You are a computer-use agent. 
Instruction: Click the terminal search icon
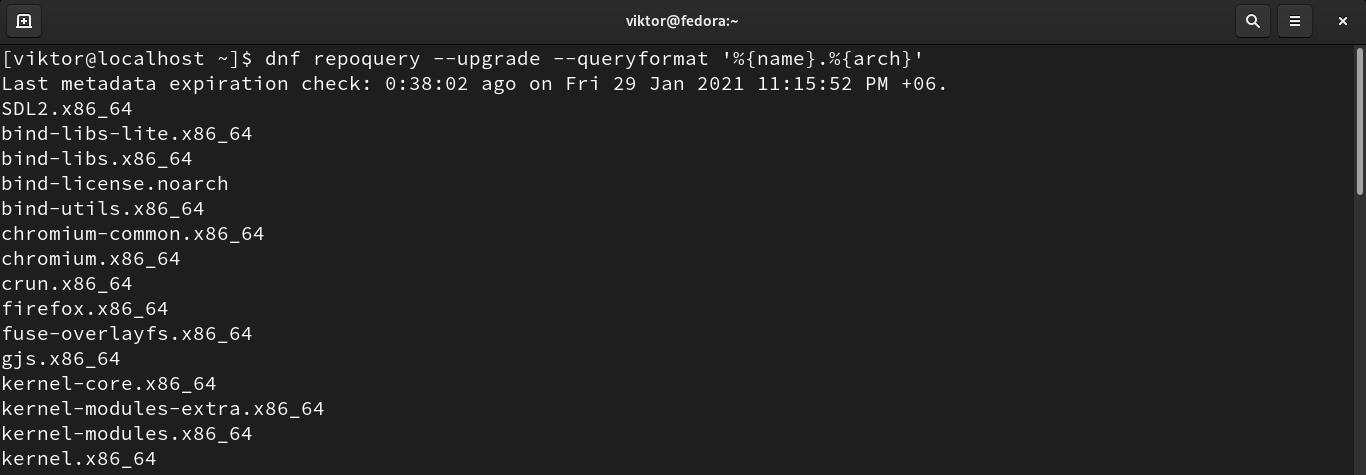tap(1252, 20)
